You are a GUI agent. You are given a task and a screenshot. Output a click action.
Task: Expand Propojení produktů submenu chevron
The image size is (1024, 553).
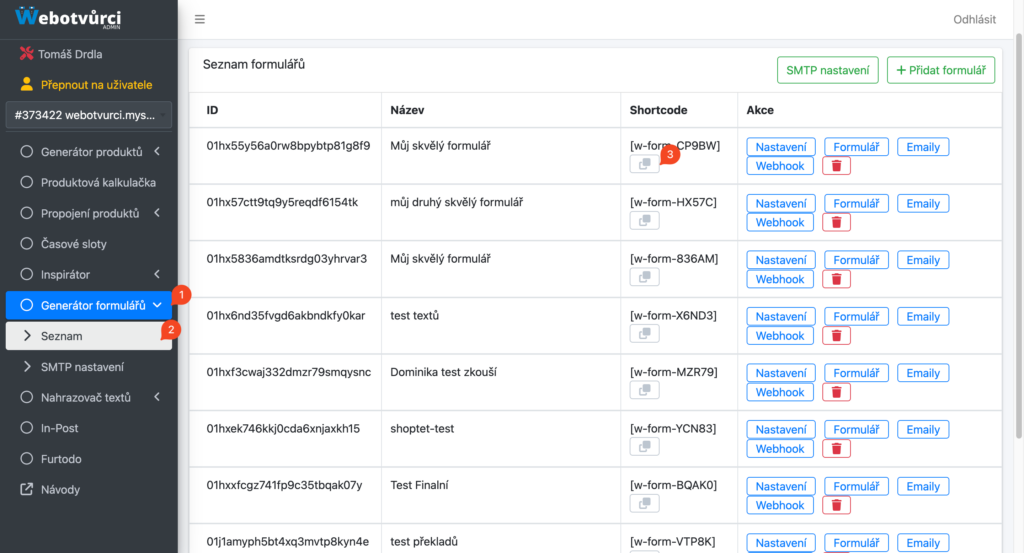point(157,213)
